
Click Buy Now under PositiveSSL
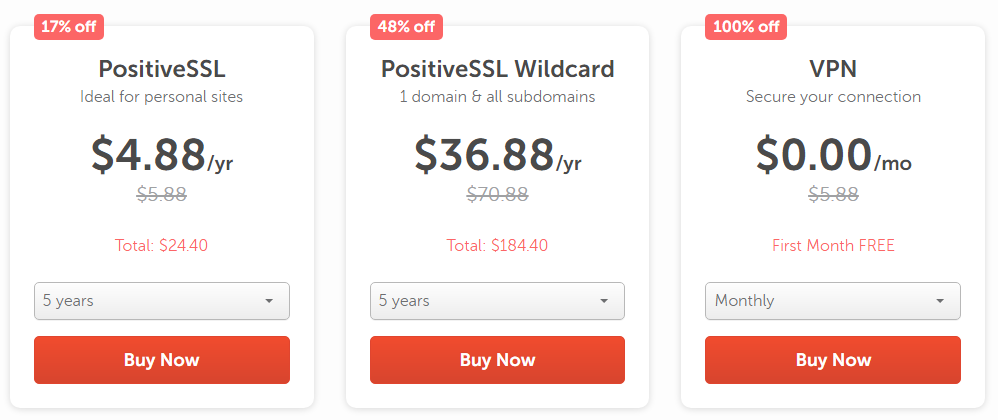coord(162,360)
